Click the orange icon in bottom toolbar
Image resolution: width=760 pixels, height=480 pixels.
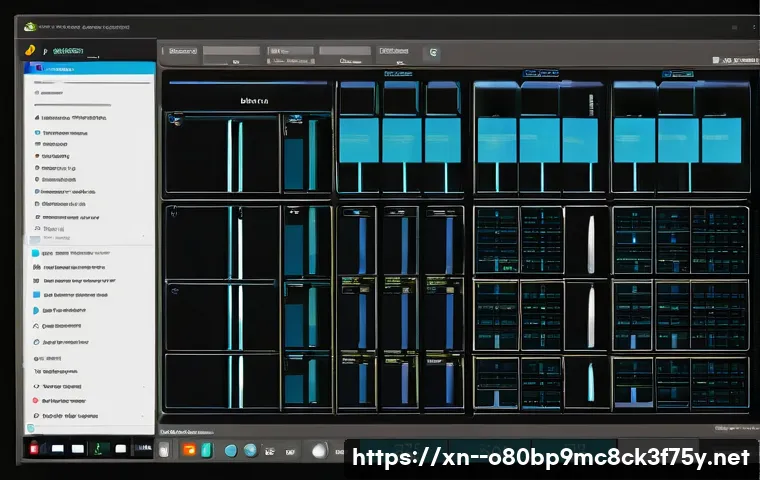tap(188, 450)
